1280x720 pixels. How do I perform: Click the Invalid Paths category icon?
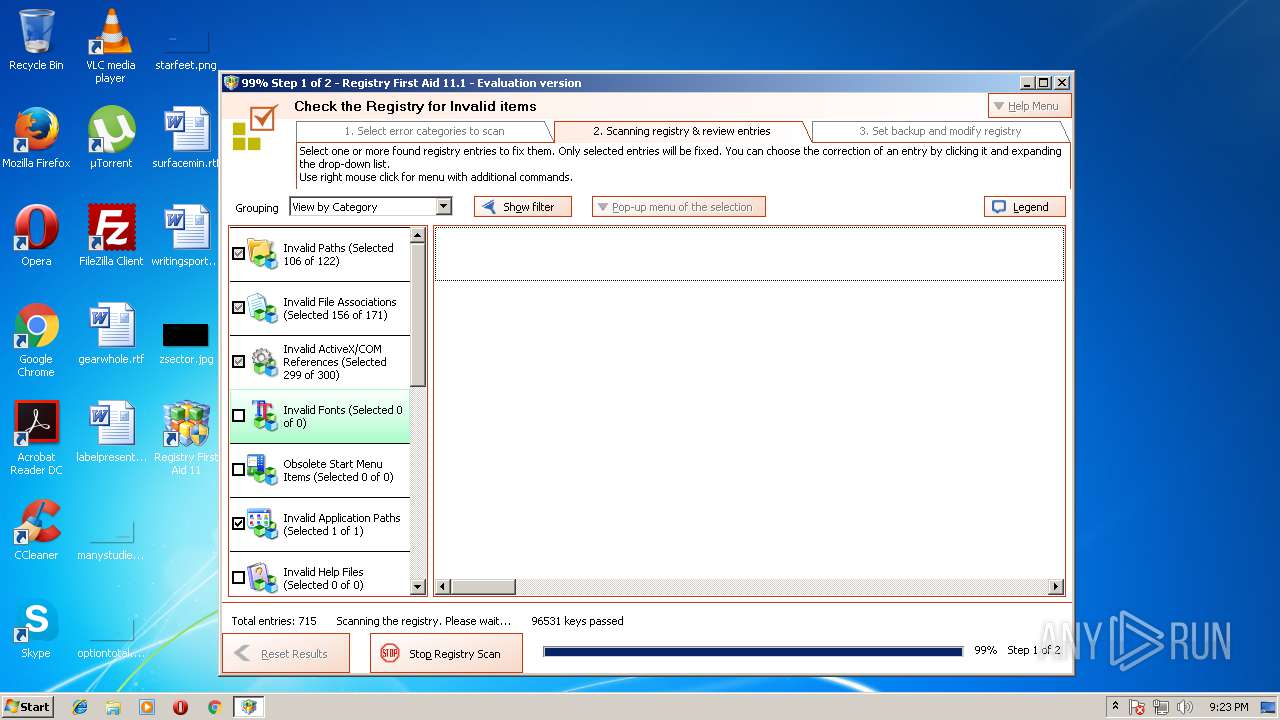pyautogui.click(x=263, y=254)
